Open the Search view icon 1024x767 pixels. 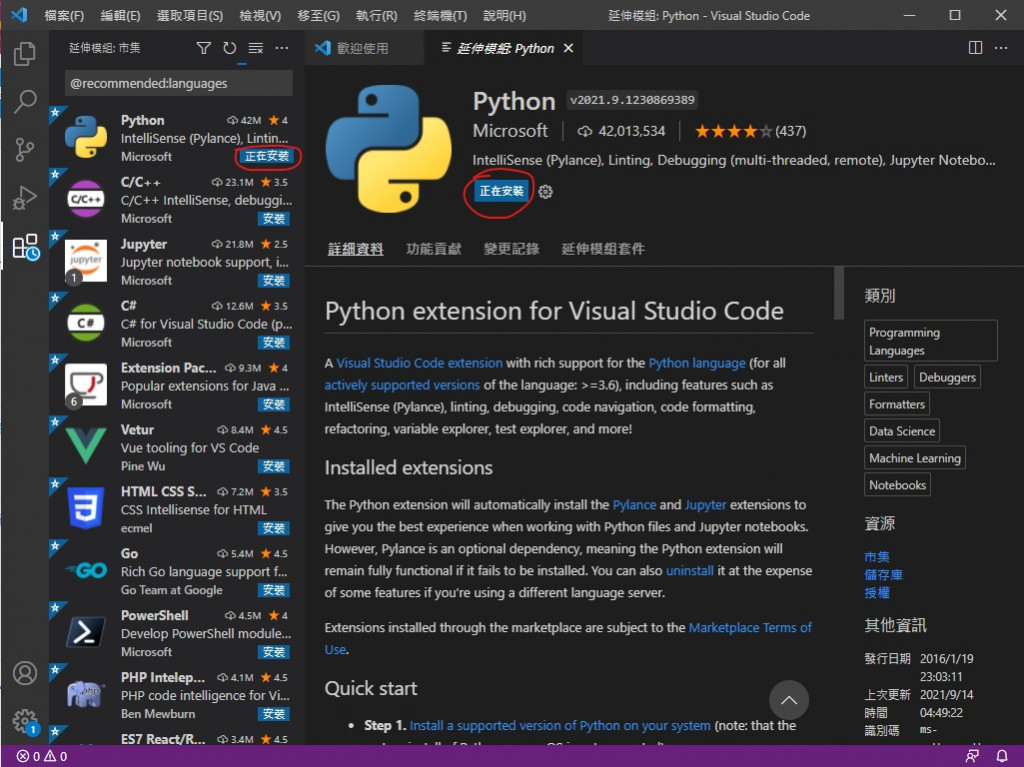tap(25, 101)
